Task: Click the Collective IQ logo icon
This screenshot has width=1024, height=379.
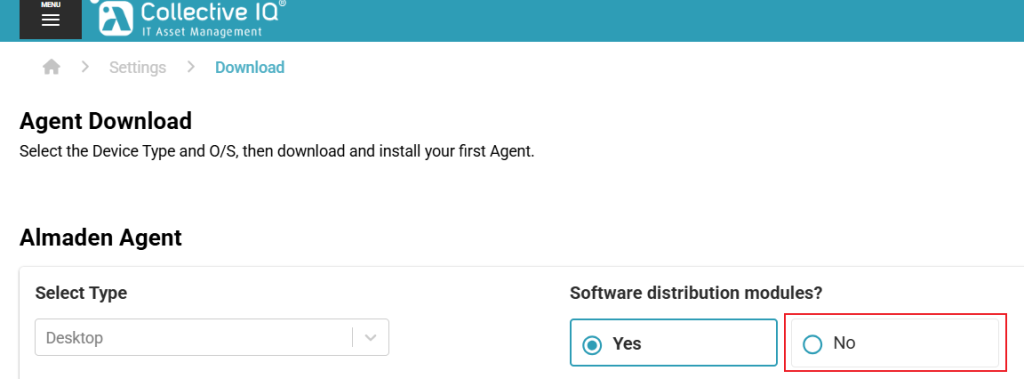Action: pyautogui.click(x=116, y=18)
